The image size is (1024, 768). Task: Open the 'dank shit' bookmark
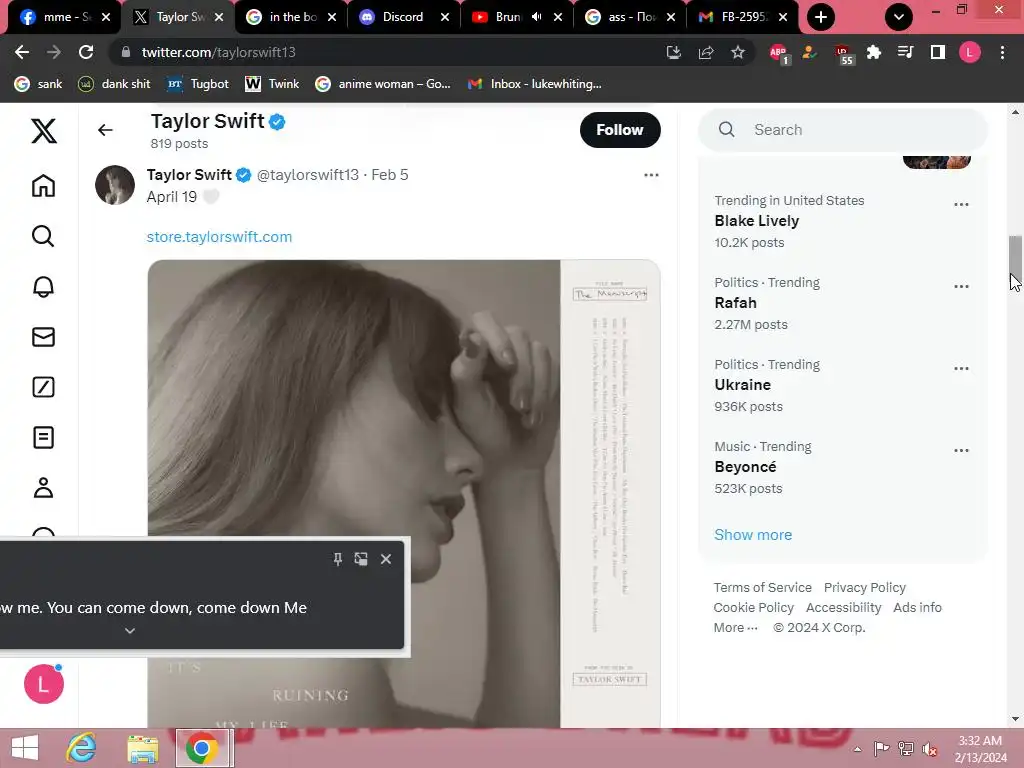pyautogui.click(x=114, y=84)
